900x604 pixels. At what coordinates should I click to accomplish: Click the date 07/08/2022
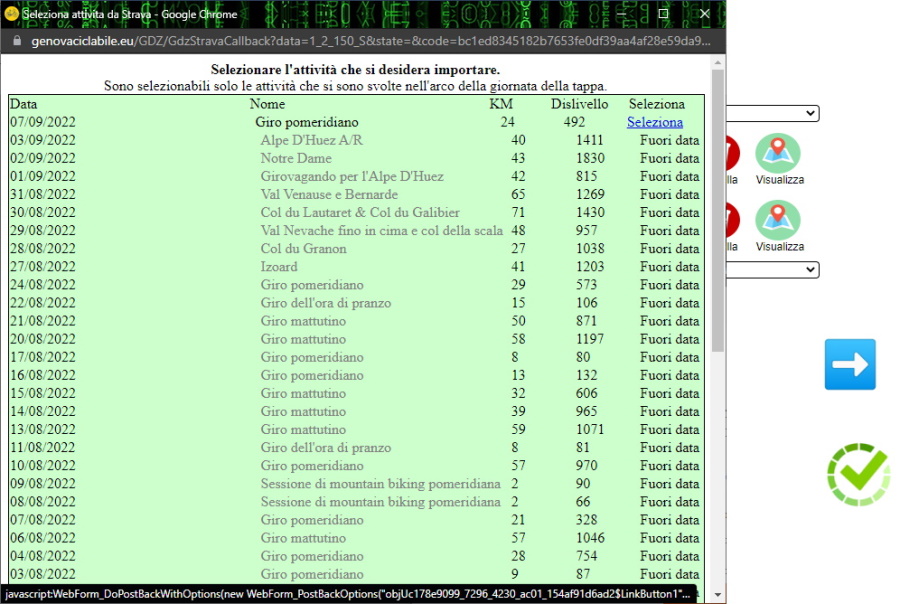click(43, 520)
